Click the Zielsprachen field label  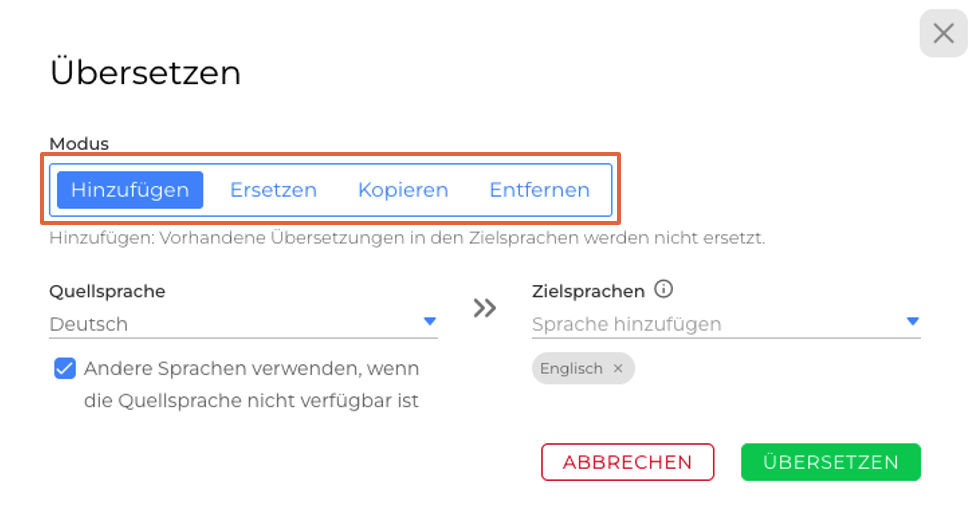[588, 291]
